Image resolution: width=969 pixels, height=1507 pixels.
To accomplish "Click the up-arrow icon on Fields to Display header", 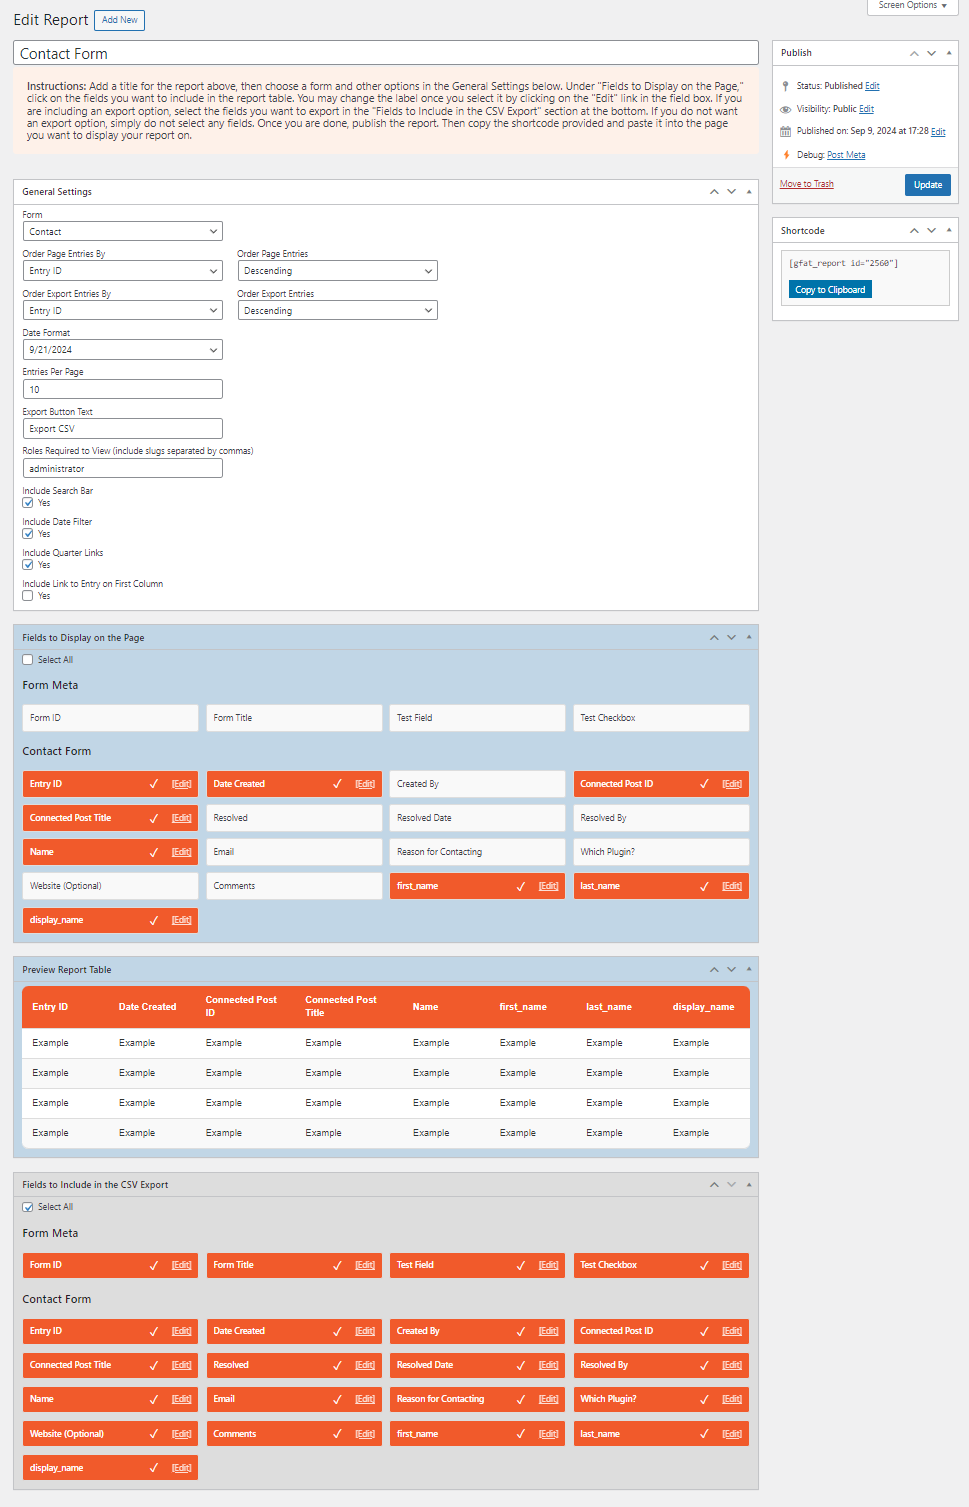I will pos(714,637).
